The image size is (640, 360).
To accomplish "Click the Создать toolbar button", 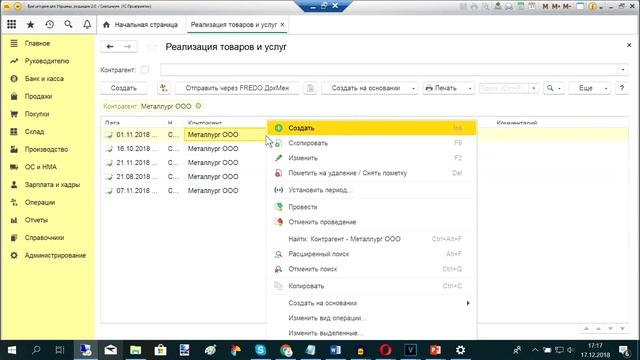I will click(124, 88).
